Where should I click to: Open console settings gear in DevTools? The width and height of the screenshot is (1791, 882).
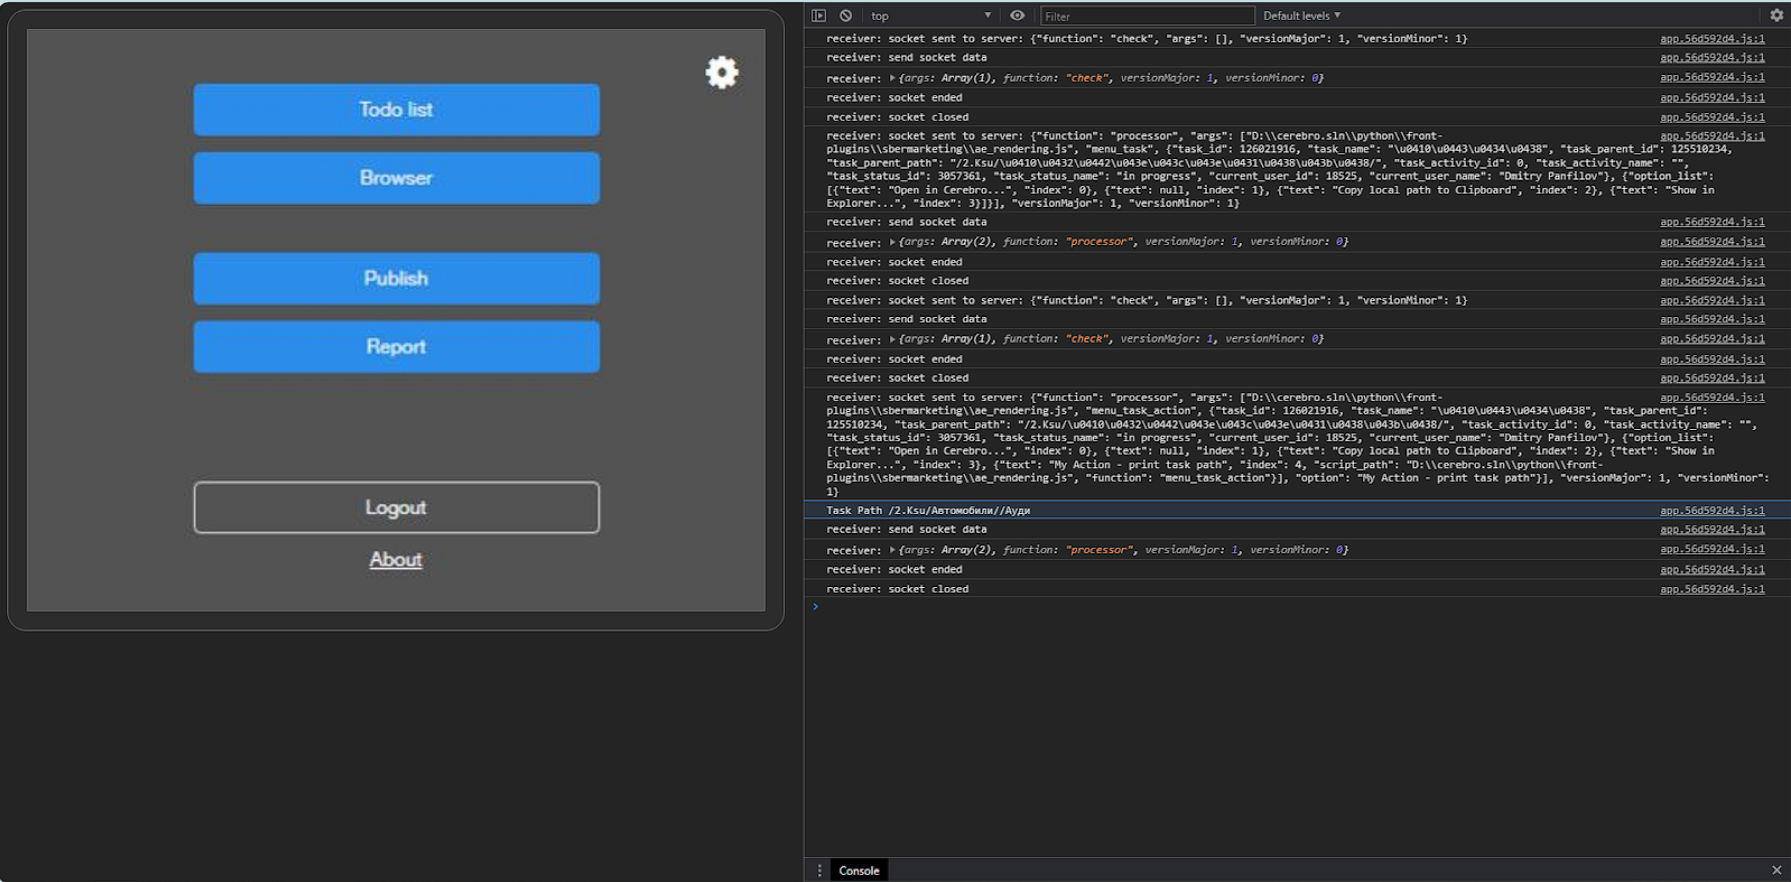point(1776,15)
